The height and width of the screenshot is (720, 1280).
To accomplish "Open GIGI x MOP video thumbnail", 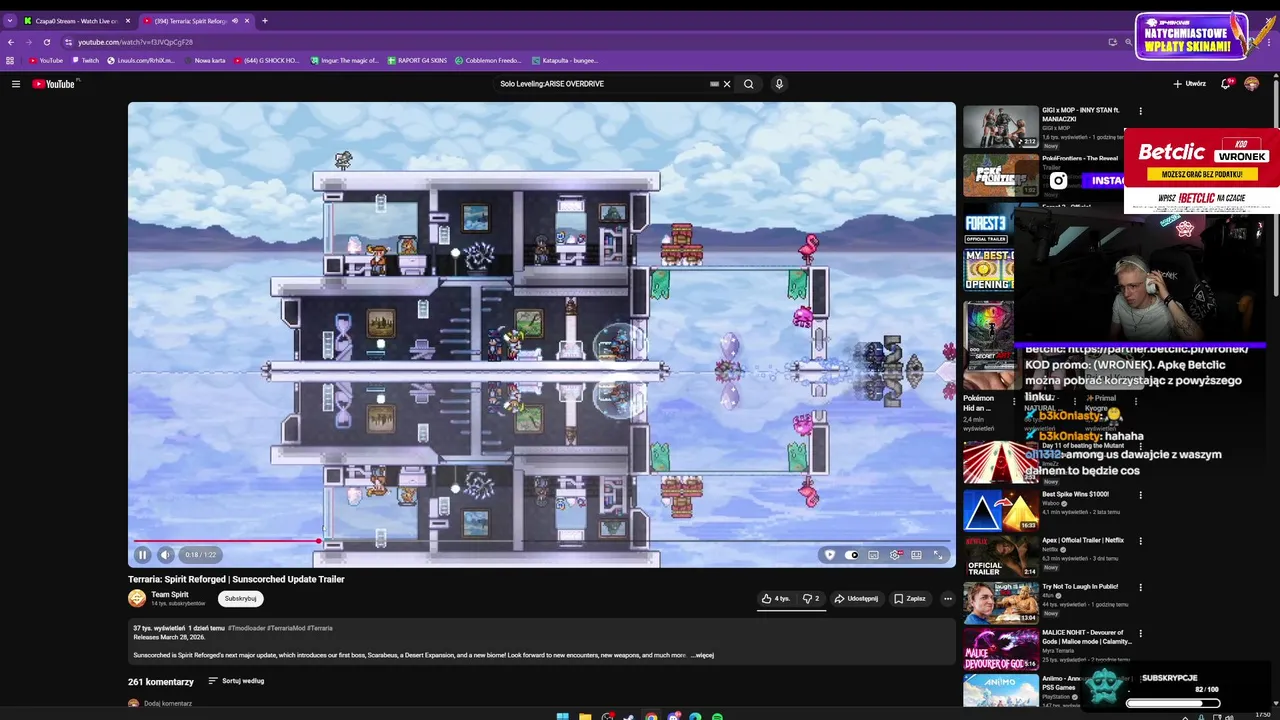I will click(x=1001, y=127).
